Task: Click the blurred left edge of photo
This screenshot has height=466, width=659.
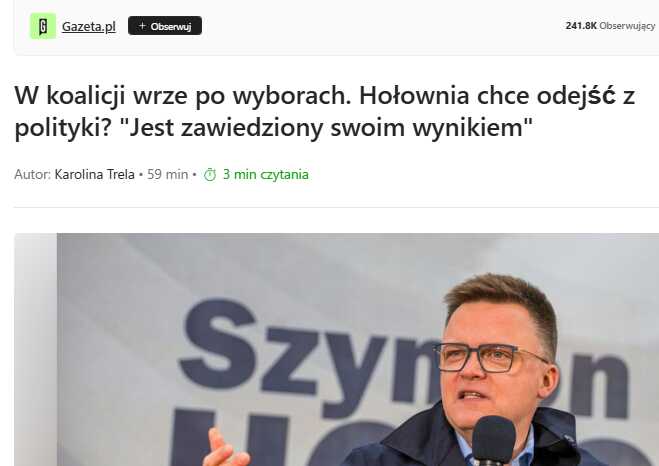Action: click(36, 350)
